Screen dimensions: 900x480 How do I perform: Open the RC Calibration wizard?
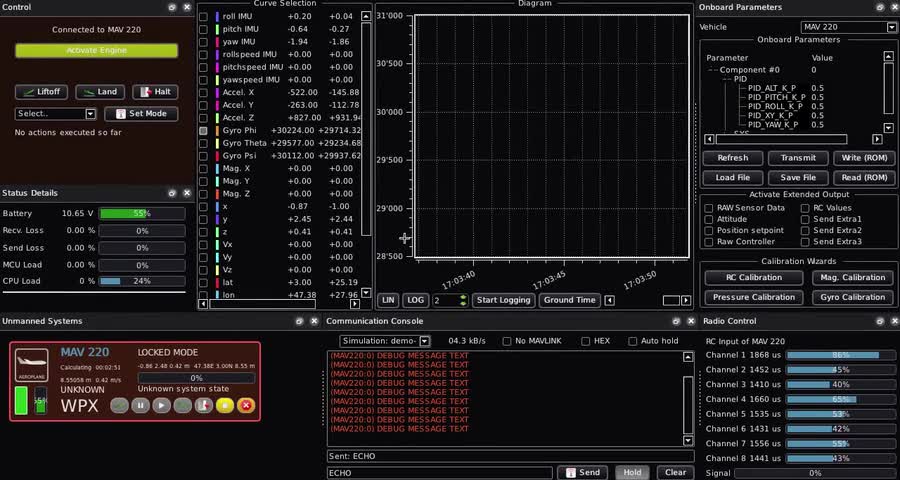coord(754,278)
